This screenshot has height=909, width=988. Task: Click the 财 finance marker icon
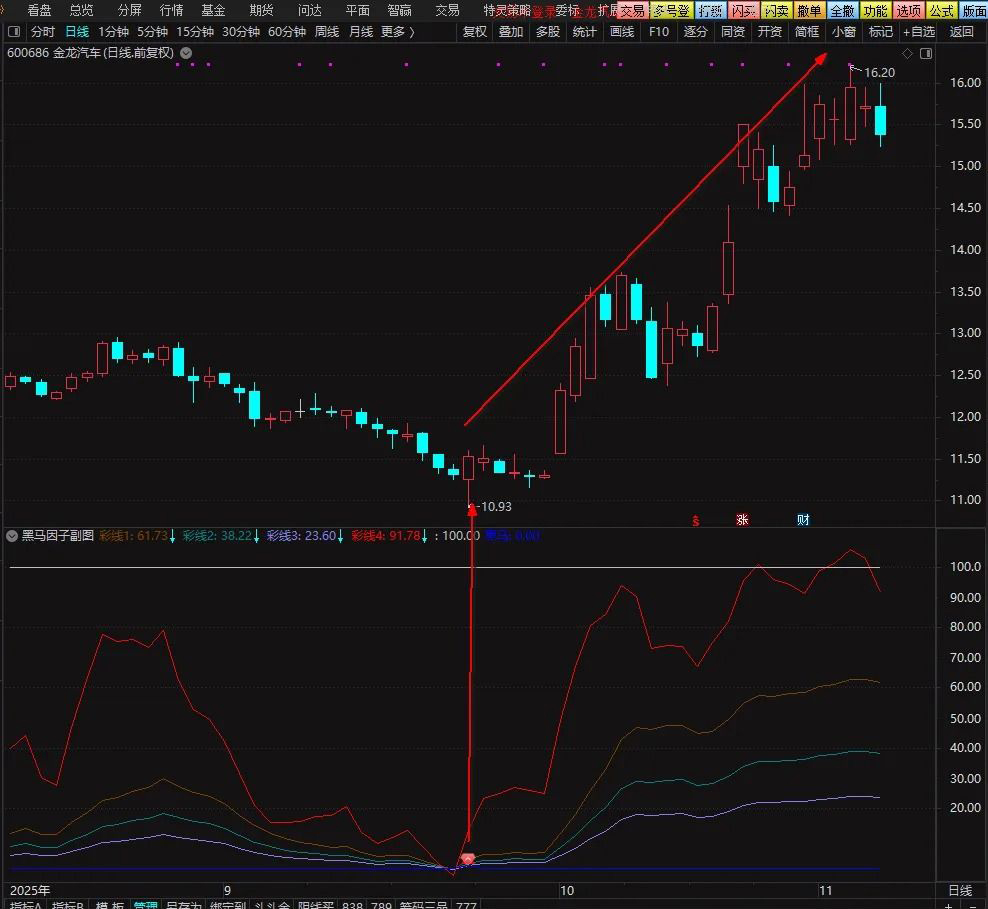point(804,519)
